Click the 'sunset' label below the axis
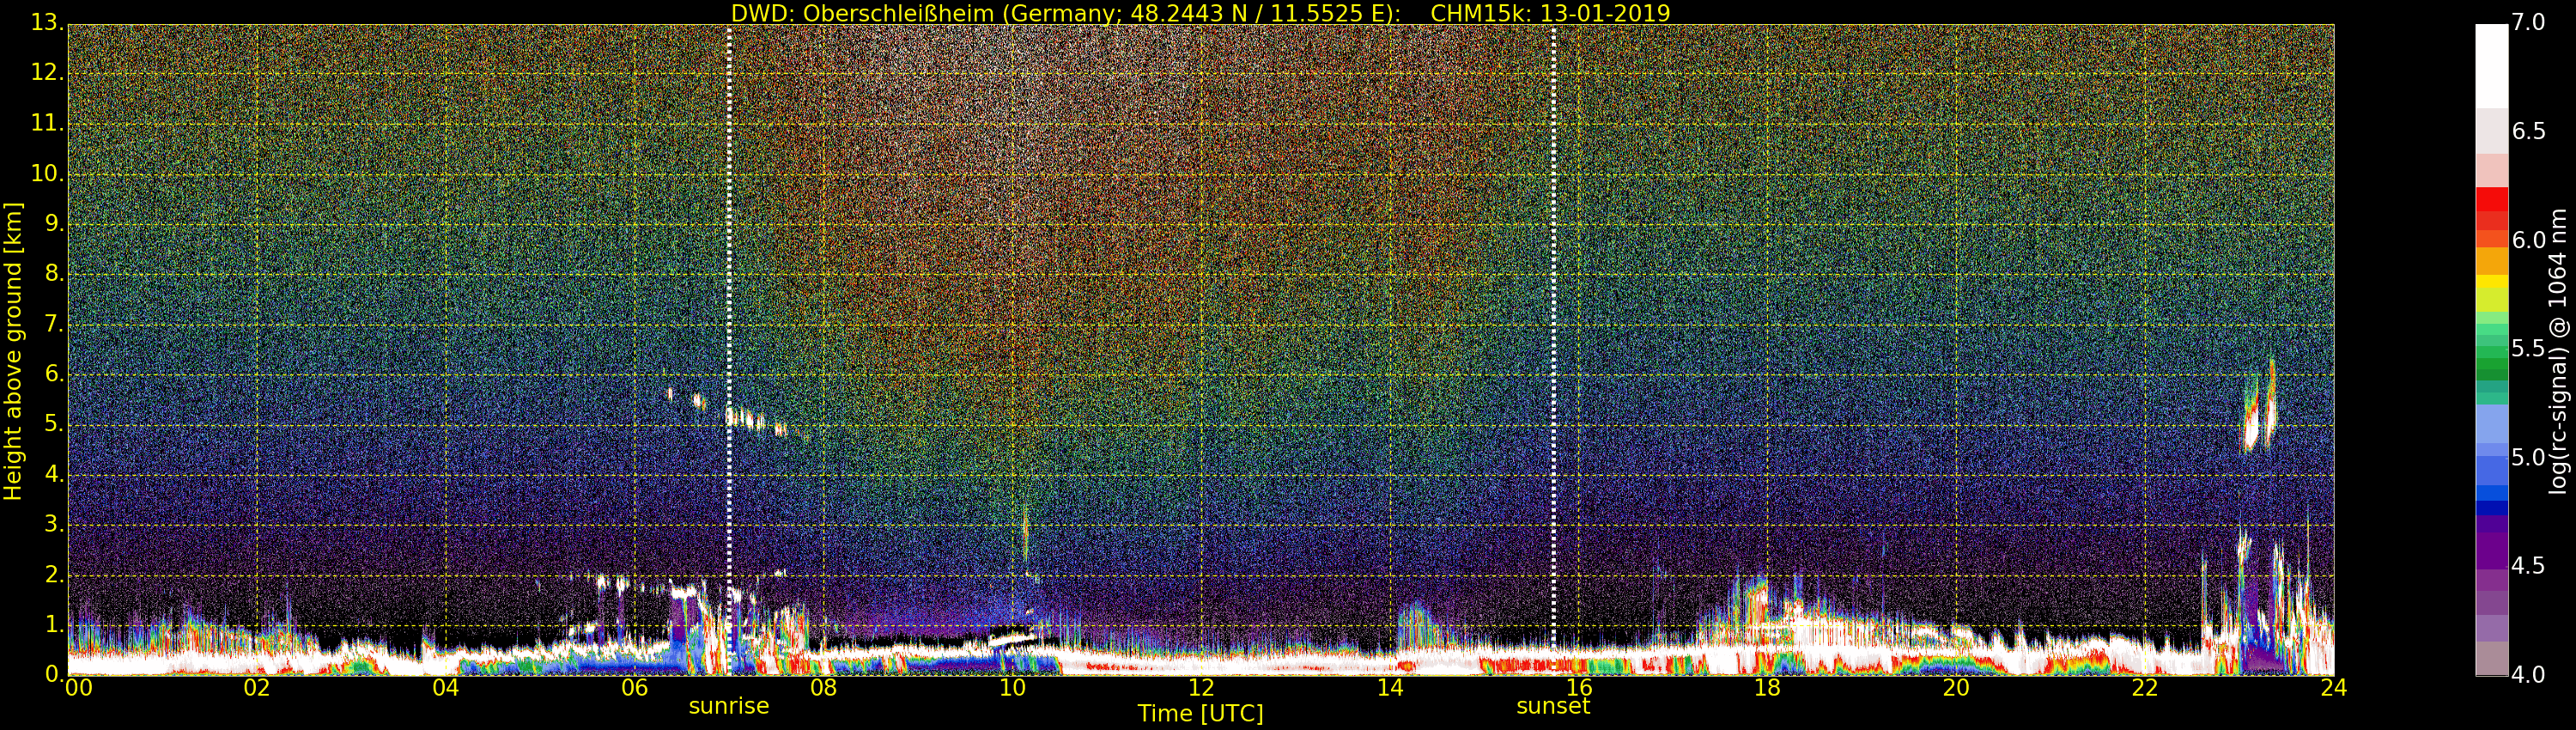2576x730 pixels. pyautogui.click(x=1553, y=706)
